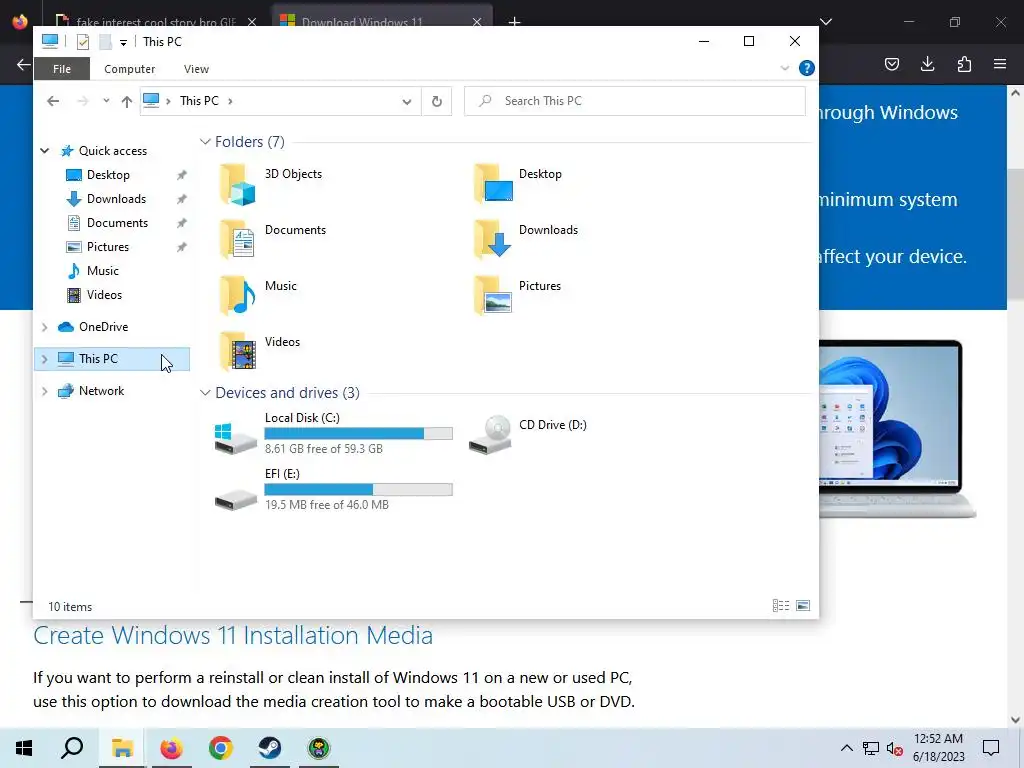Show hidden tray icons chevron

(x=846, y=748)
